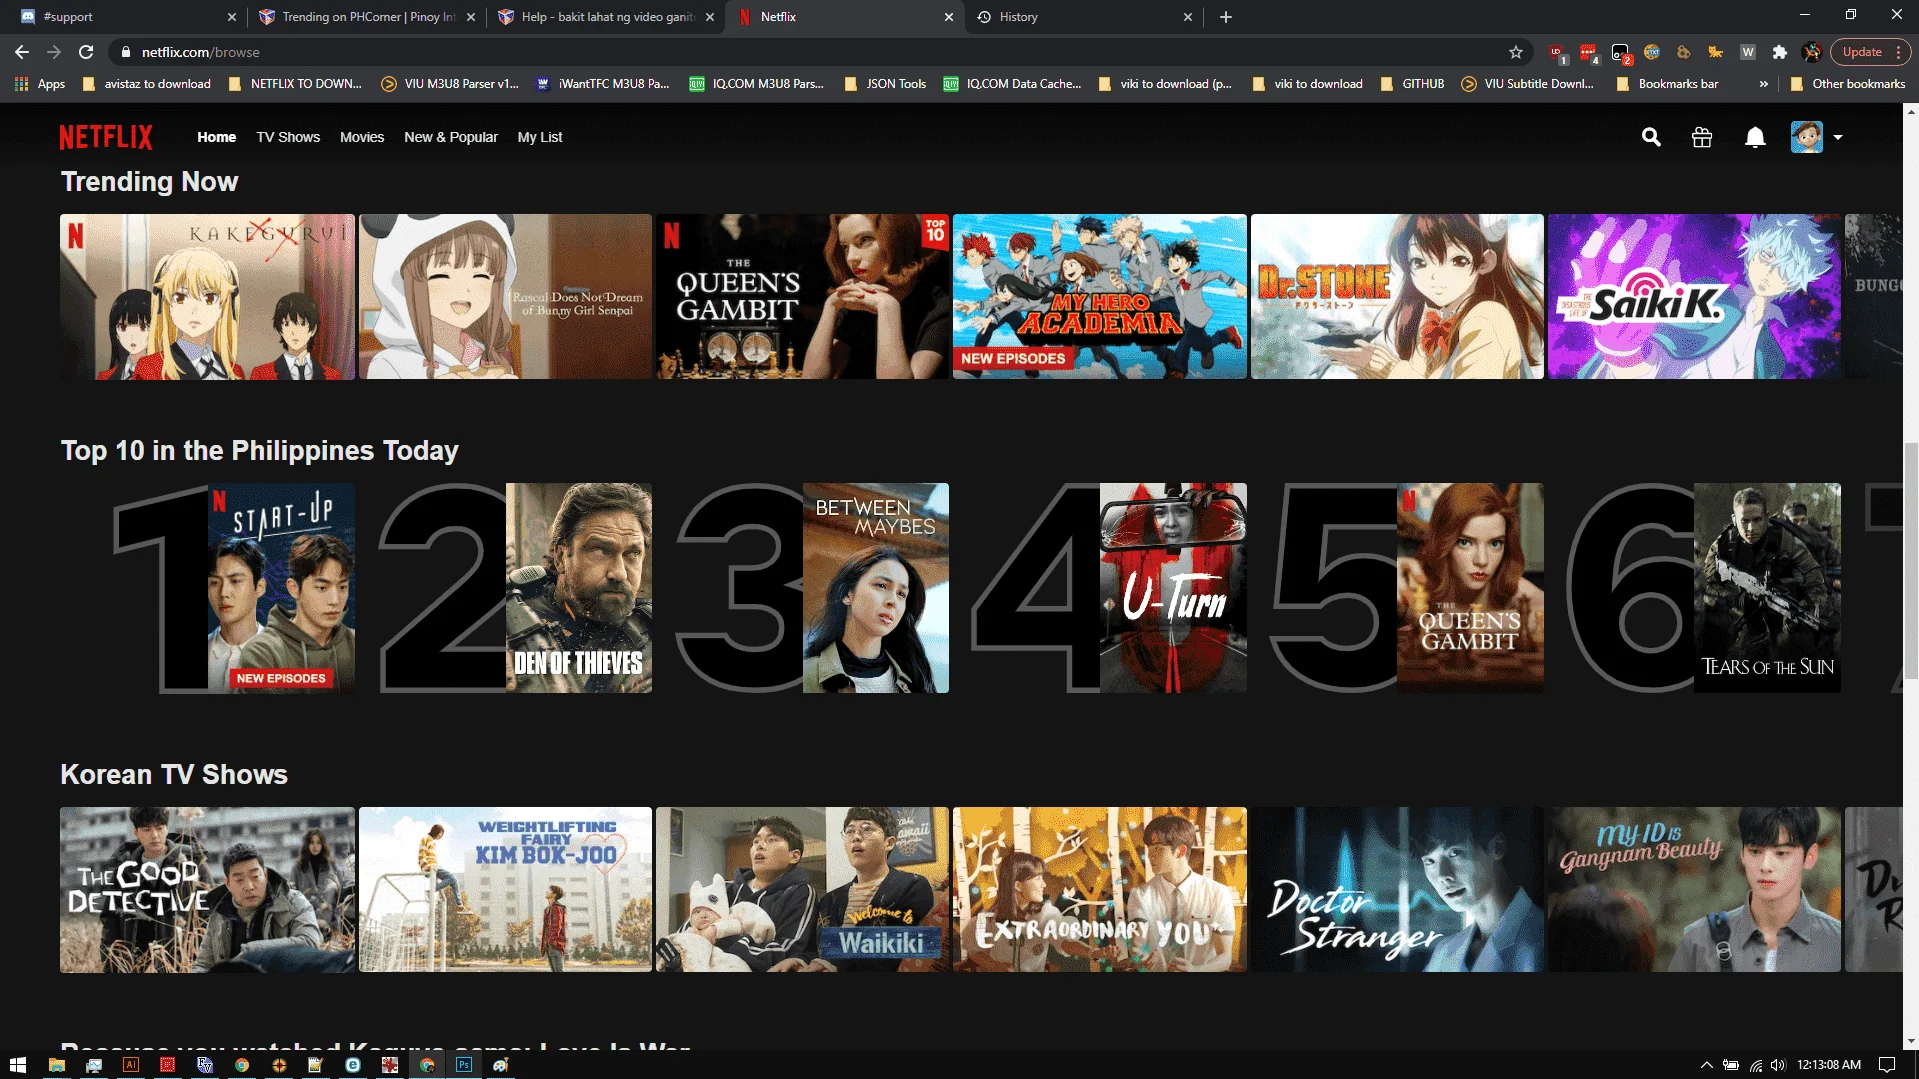Viewport: 1919px width, 1079px height.
Task: Open Photoshop from taskbar
Action: pyautogui.click(x=464, y=1065)
